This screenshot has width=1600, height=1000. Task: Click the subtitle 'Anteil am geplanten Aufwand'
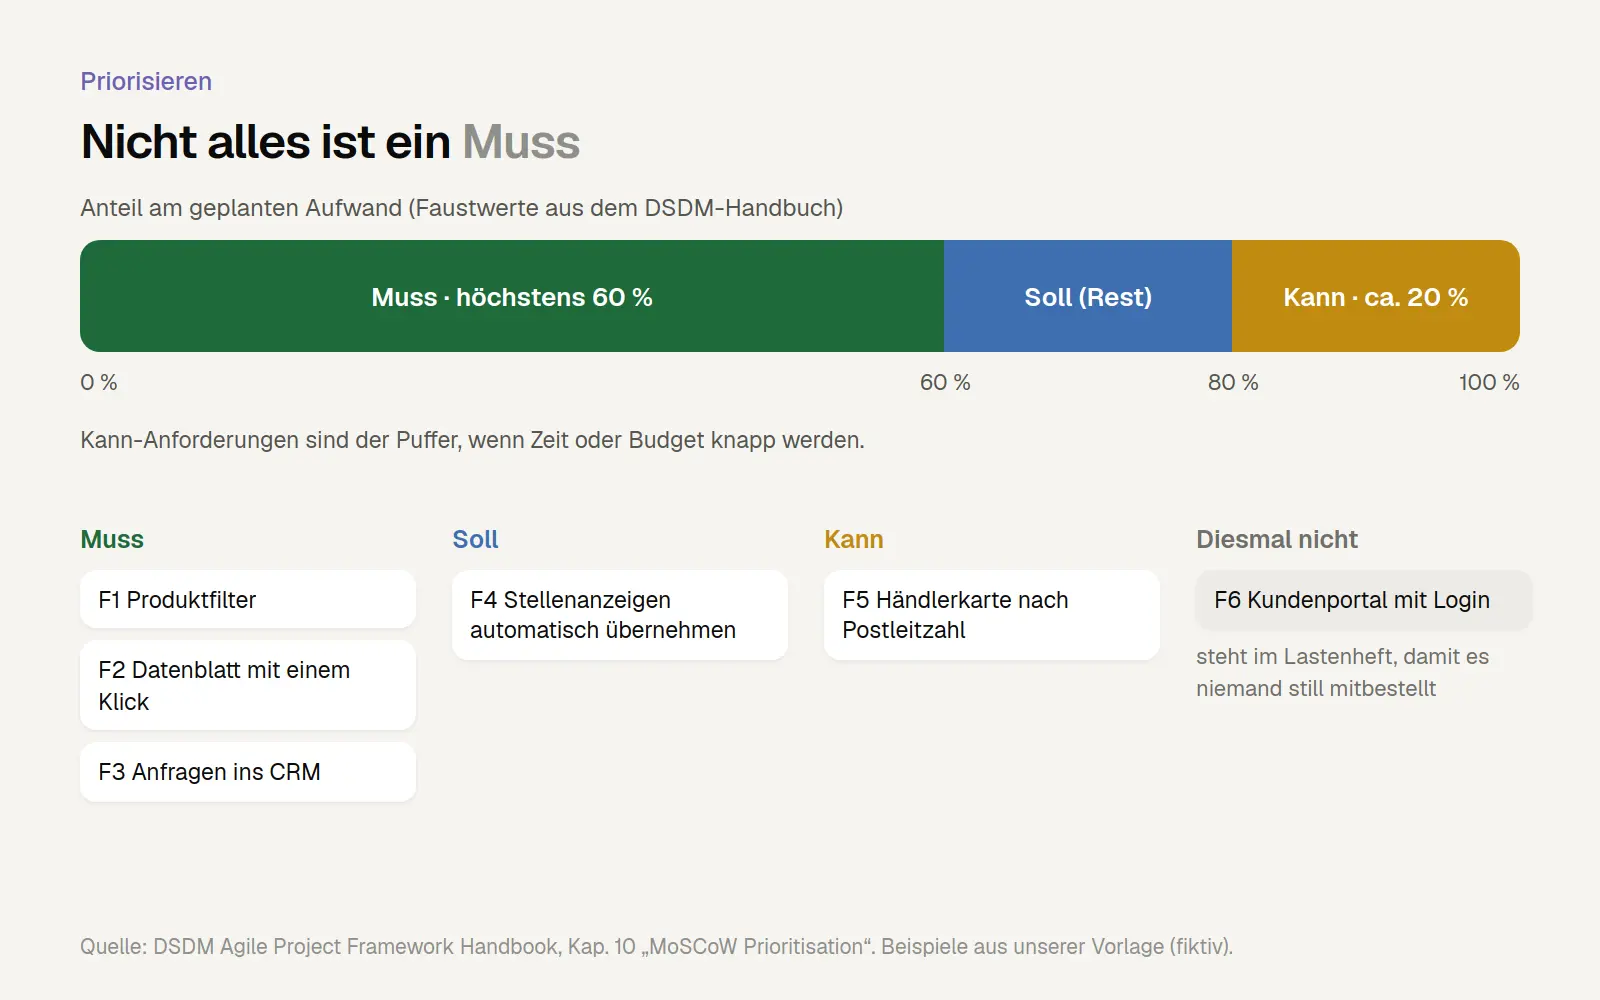(462, 208)
